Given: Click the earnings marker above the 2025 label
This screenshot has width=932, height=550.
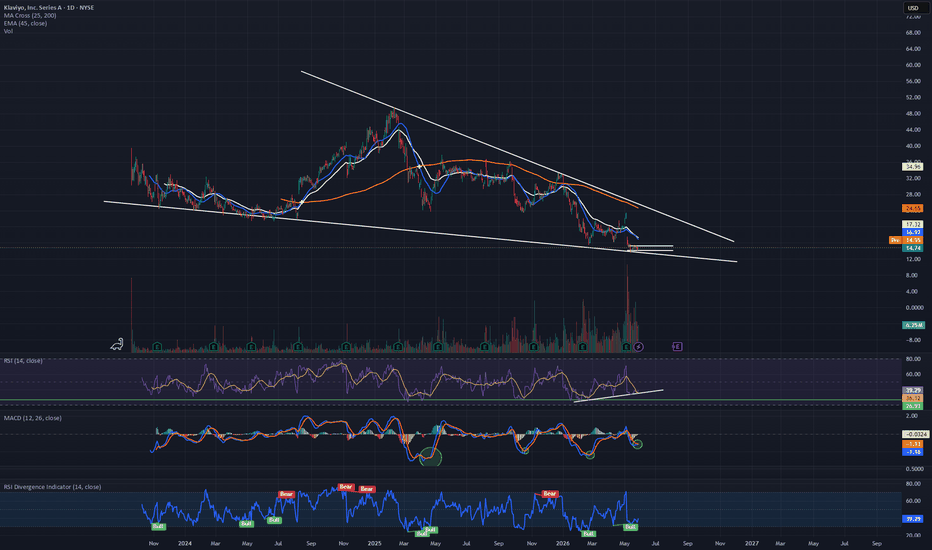Looking at the screenshot, I should click(397, 347).
